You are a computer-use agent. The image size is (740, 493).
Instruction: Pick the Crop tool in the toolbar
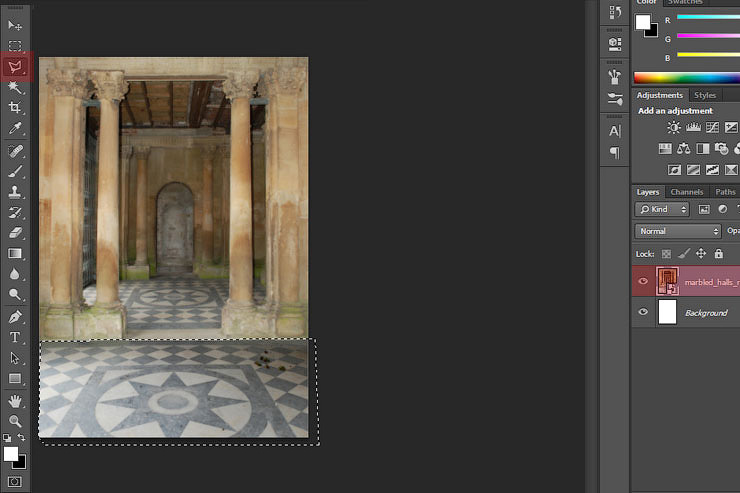tap(15, 108)
